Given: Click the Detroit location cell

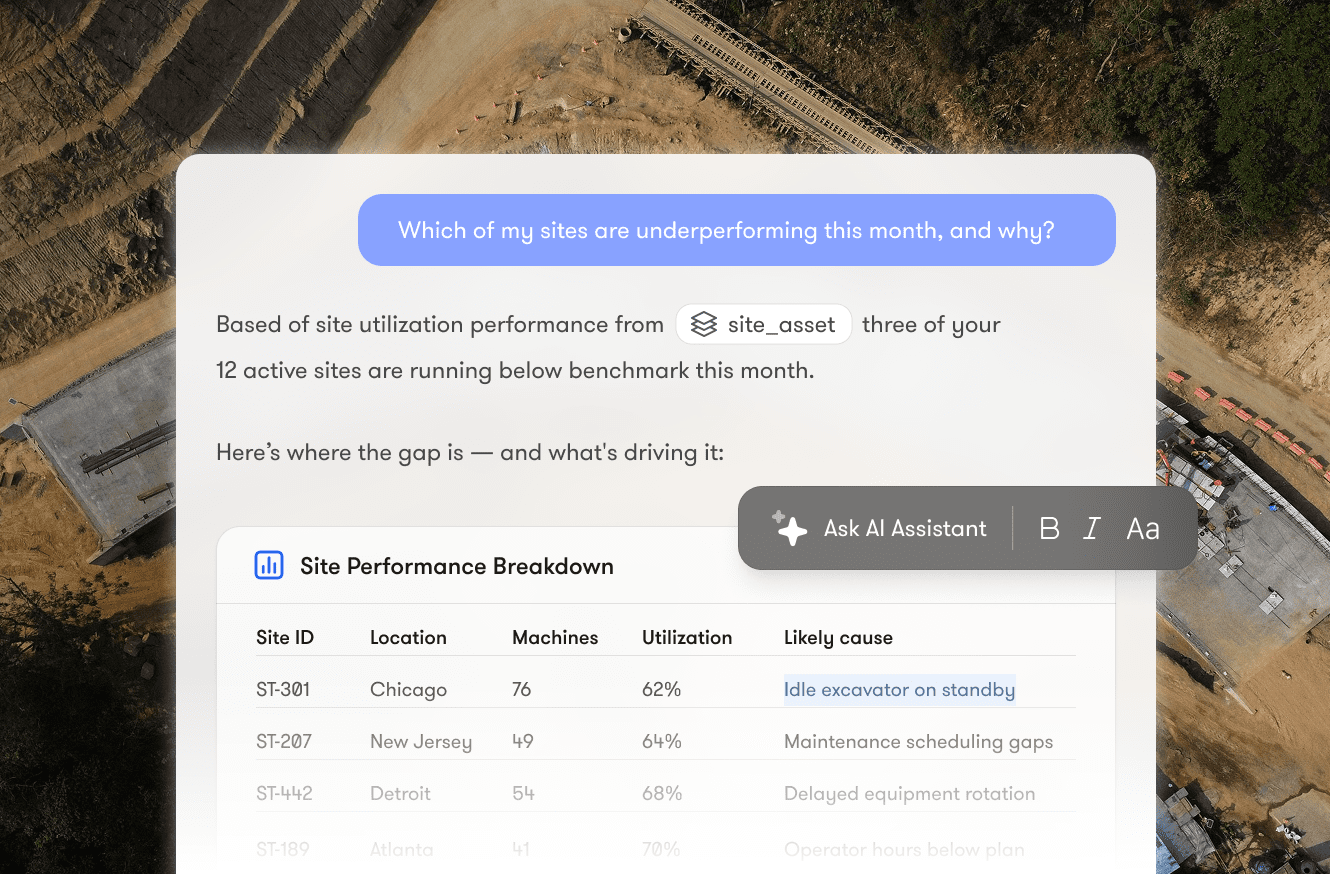Looking at the screenshot, I should 400,794.
